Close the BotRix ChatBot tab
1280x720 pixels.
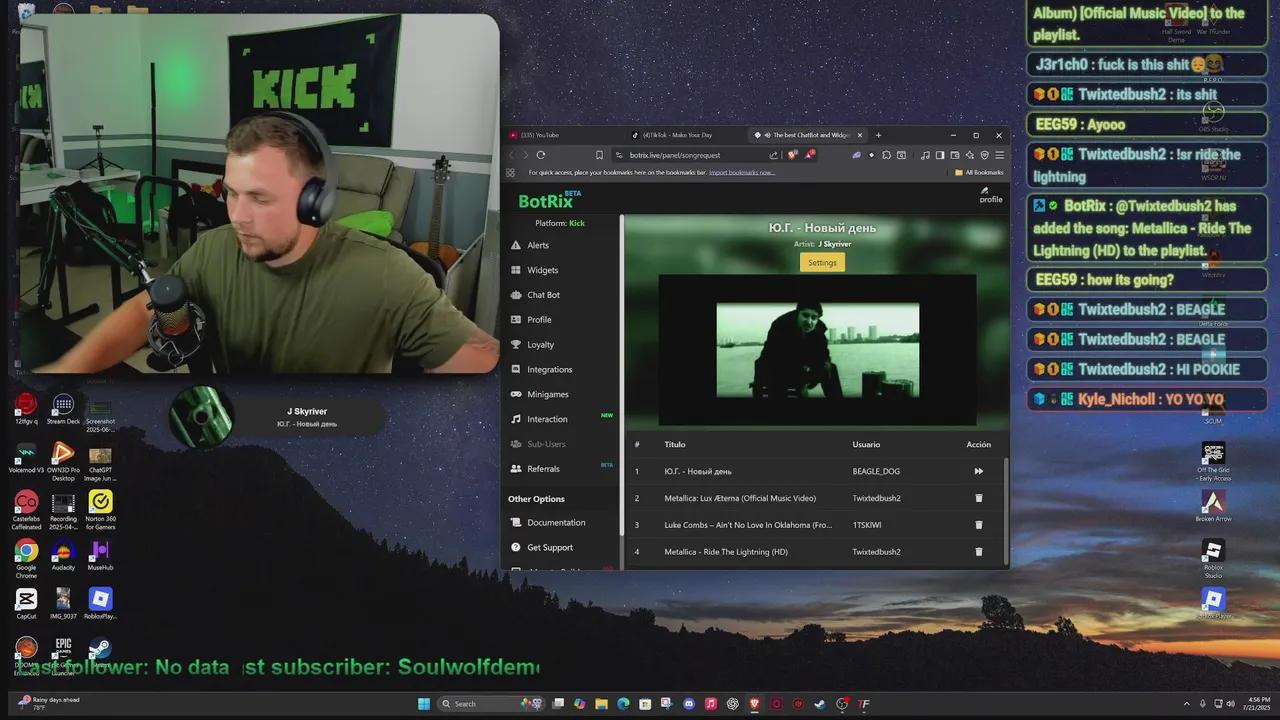(x=859, y=135)
